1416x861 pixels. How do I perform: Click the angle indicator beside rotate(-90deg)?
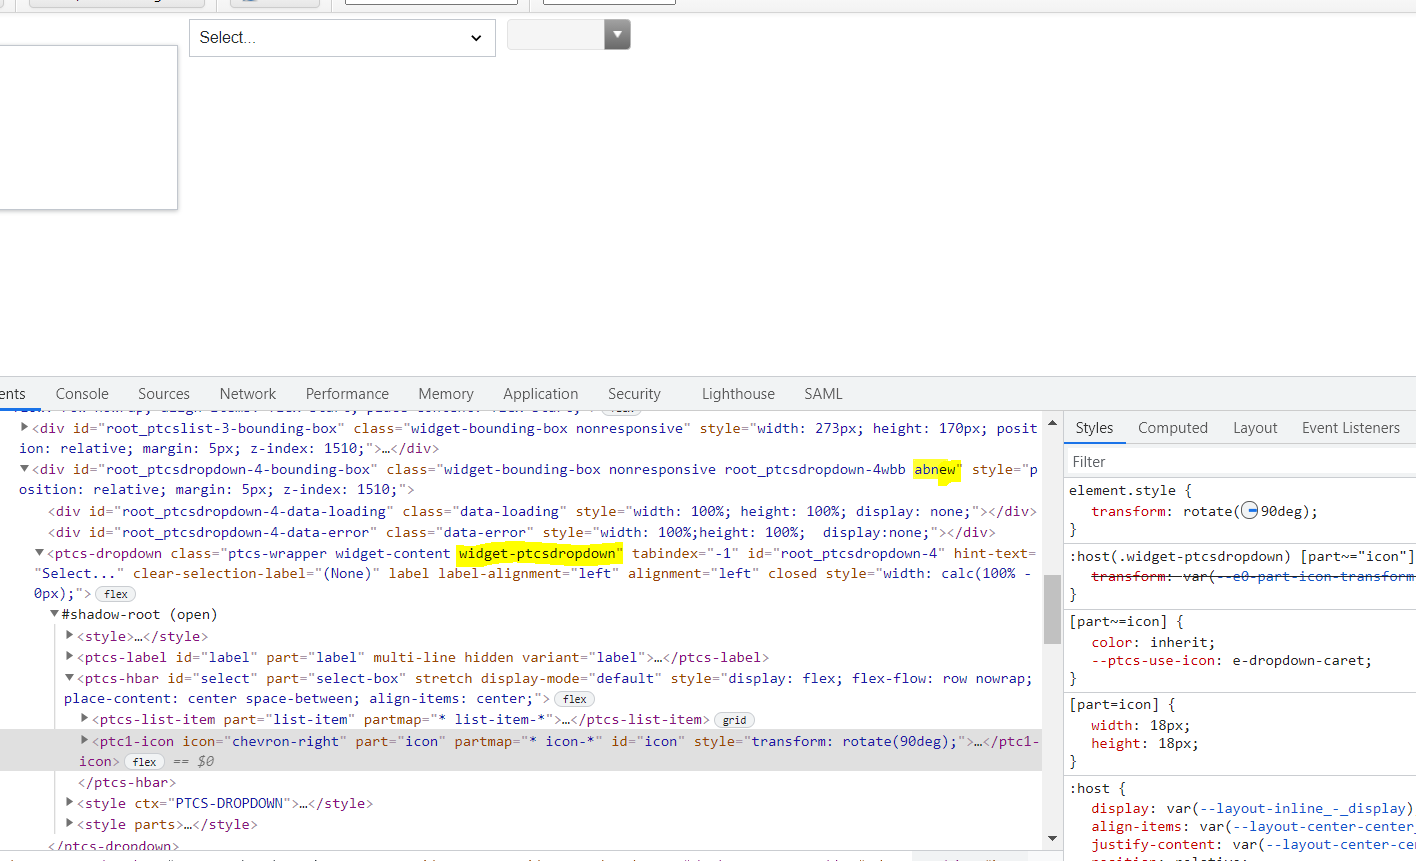pos(1250,510)
